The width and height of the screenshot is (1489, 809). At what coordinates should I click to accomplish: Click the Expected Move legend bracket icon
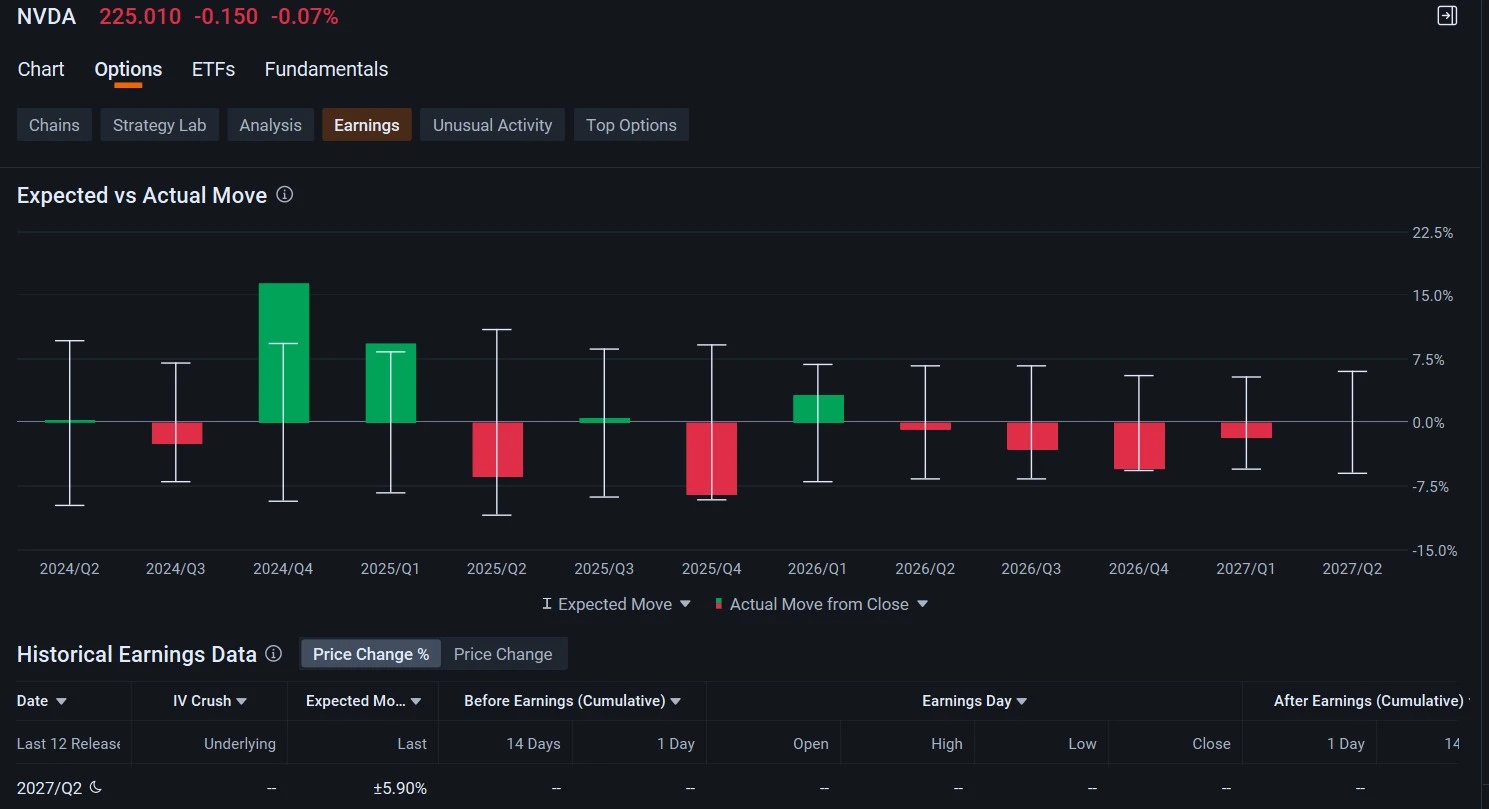(x=546, y=604)
